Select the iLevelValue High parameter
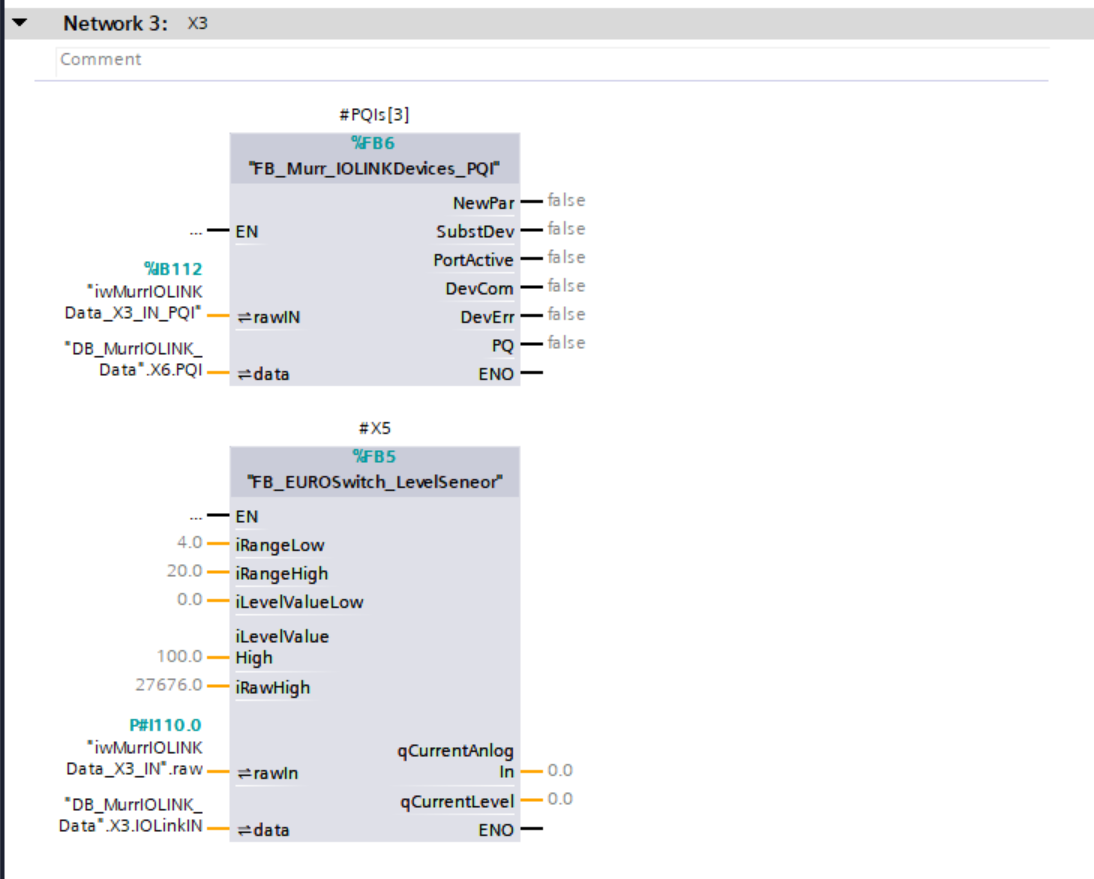 (282, 647)
